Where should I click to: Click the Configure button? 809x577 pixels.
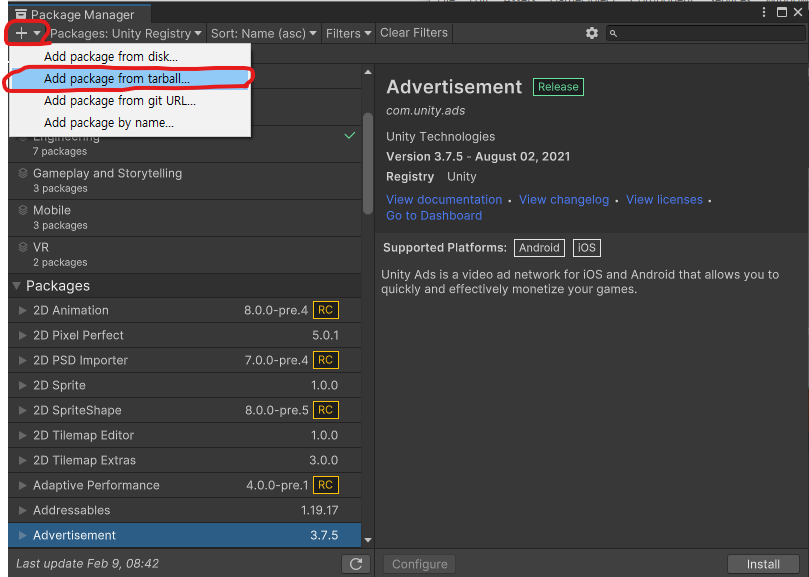(419, 564)
